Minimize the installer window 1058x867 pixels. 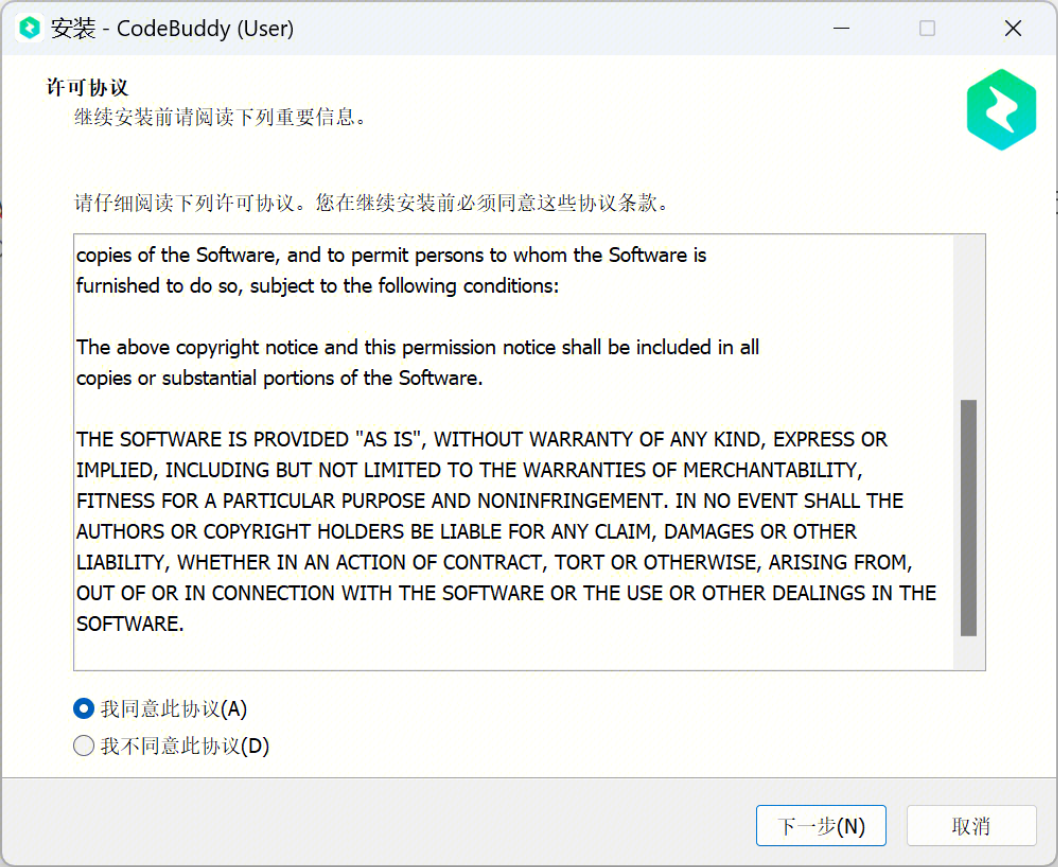coord(841,28)
